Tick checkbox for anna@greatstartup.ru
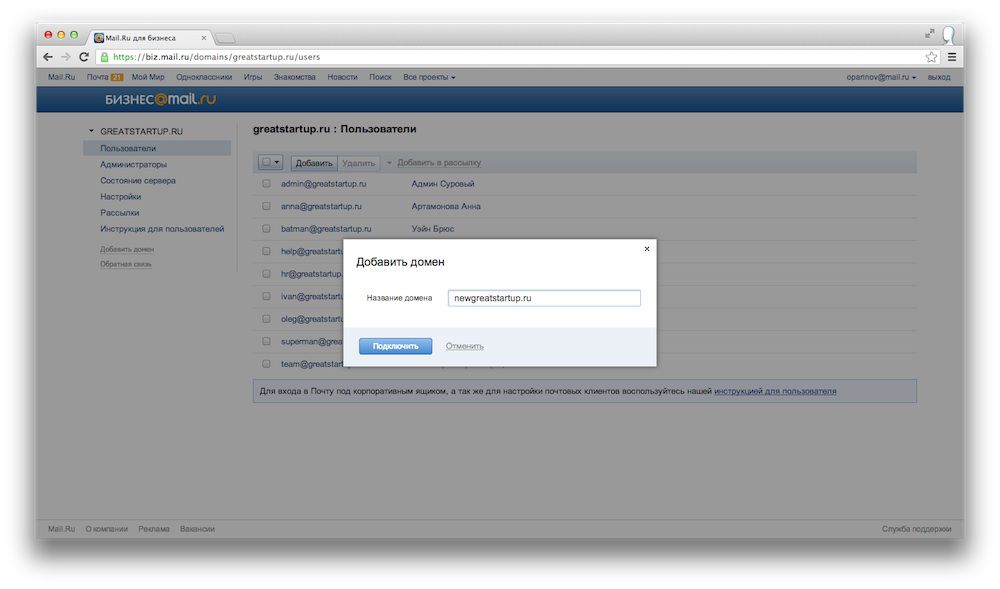This screenshot has height=589, width=1000. pos(267,206)
